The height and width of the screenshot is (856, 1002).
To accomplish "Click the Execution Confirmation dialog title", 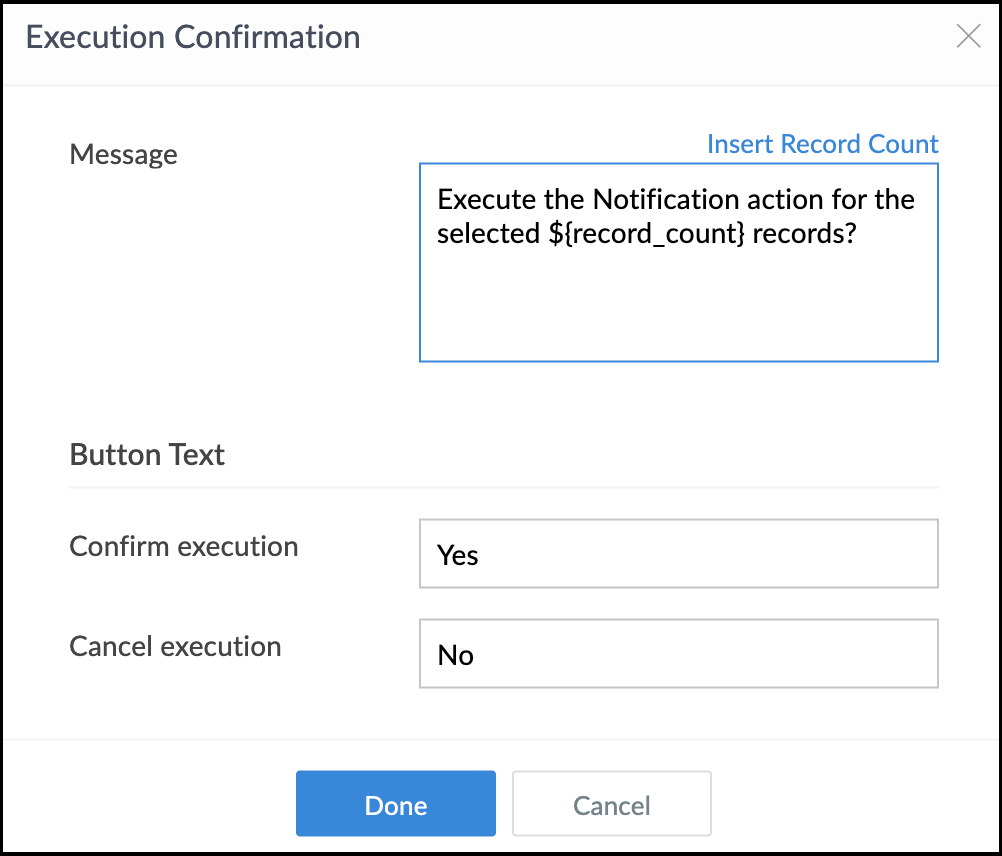I will [x=193, y=37].
